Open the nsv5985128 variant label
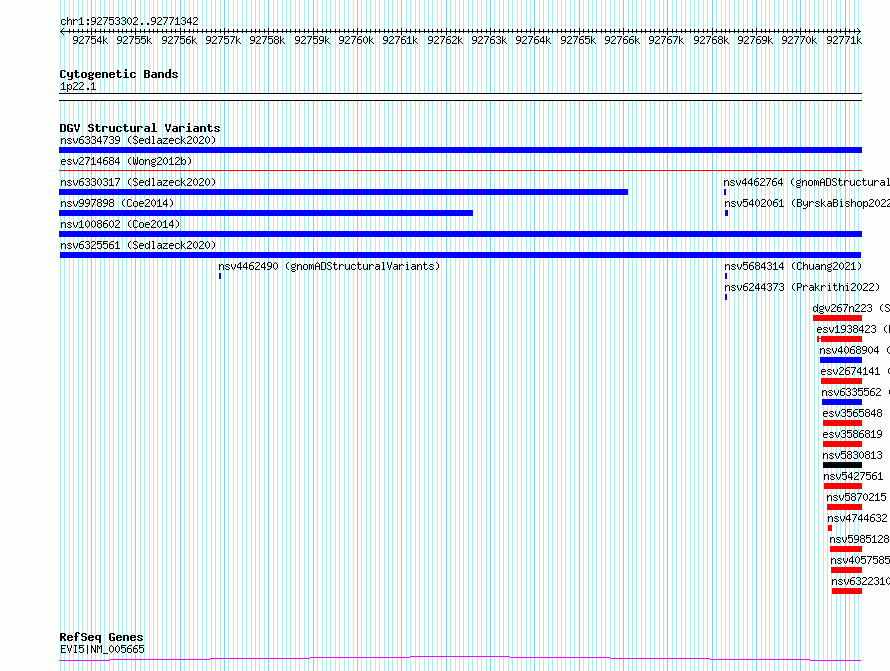The width and height of the screenshot is (890, 671). [x=859, y=539]
